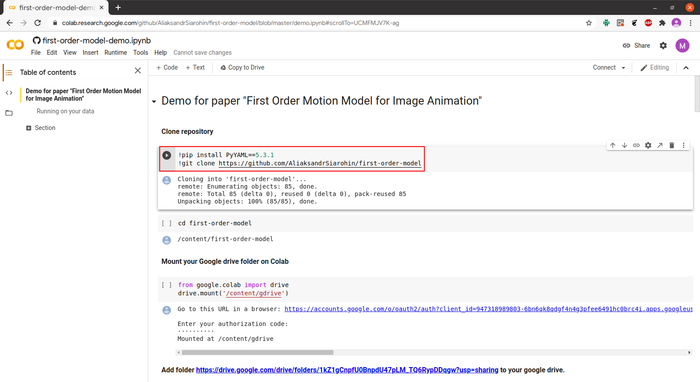Click the Connect button

point(604,68)
